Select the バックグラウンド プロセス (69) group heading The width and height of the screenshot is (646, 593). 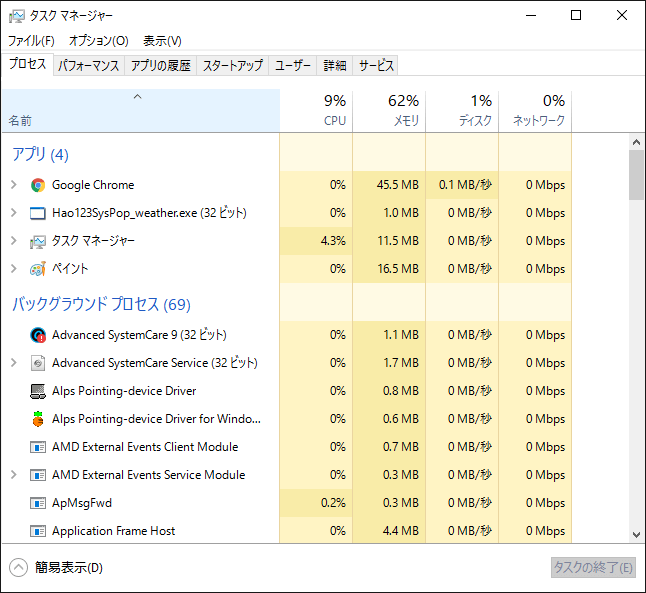pos(101,305)
